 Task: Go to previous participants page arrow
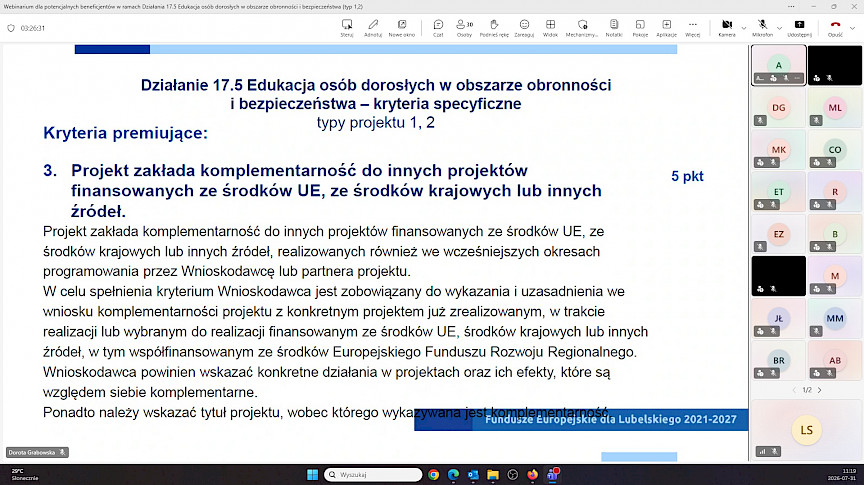tap(794, 390)
